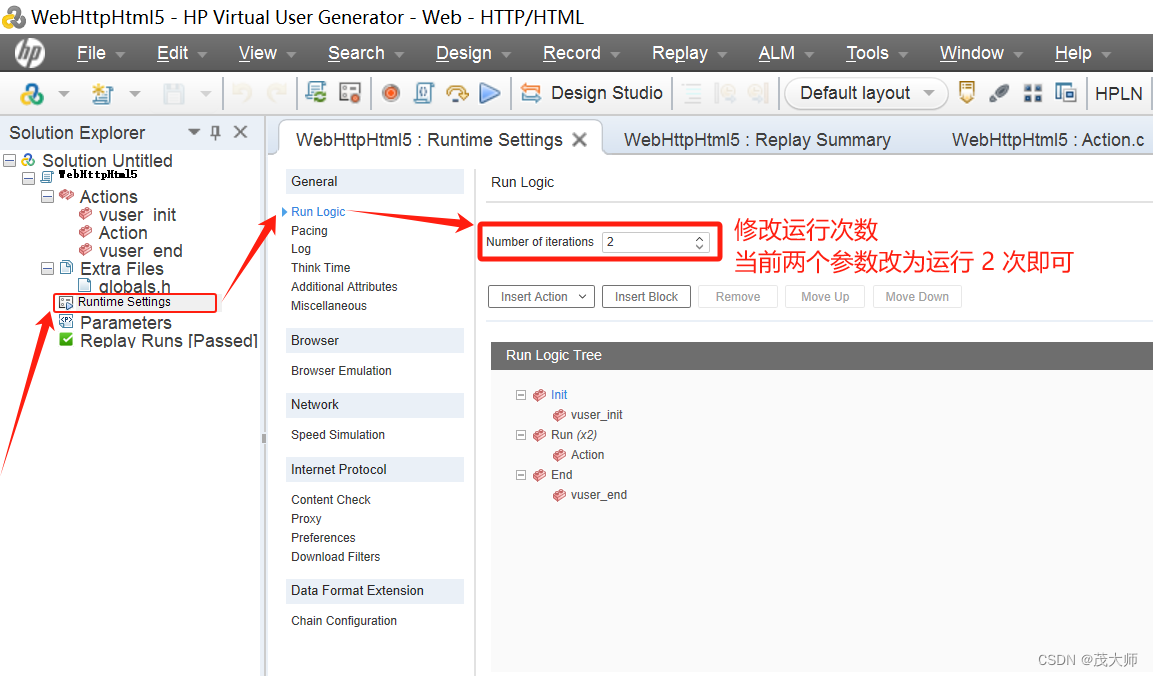1153x676 pixels.
Task: Select Browser Emulation settings
Action: coord(341,371)
